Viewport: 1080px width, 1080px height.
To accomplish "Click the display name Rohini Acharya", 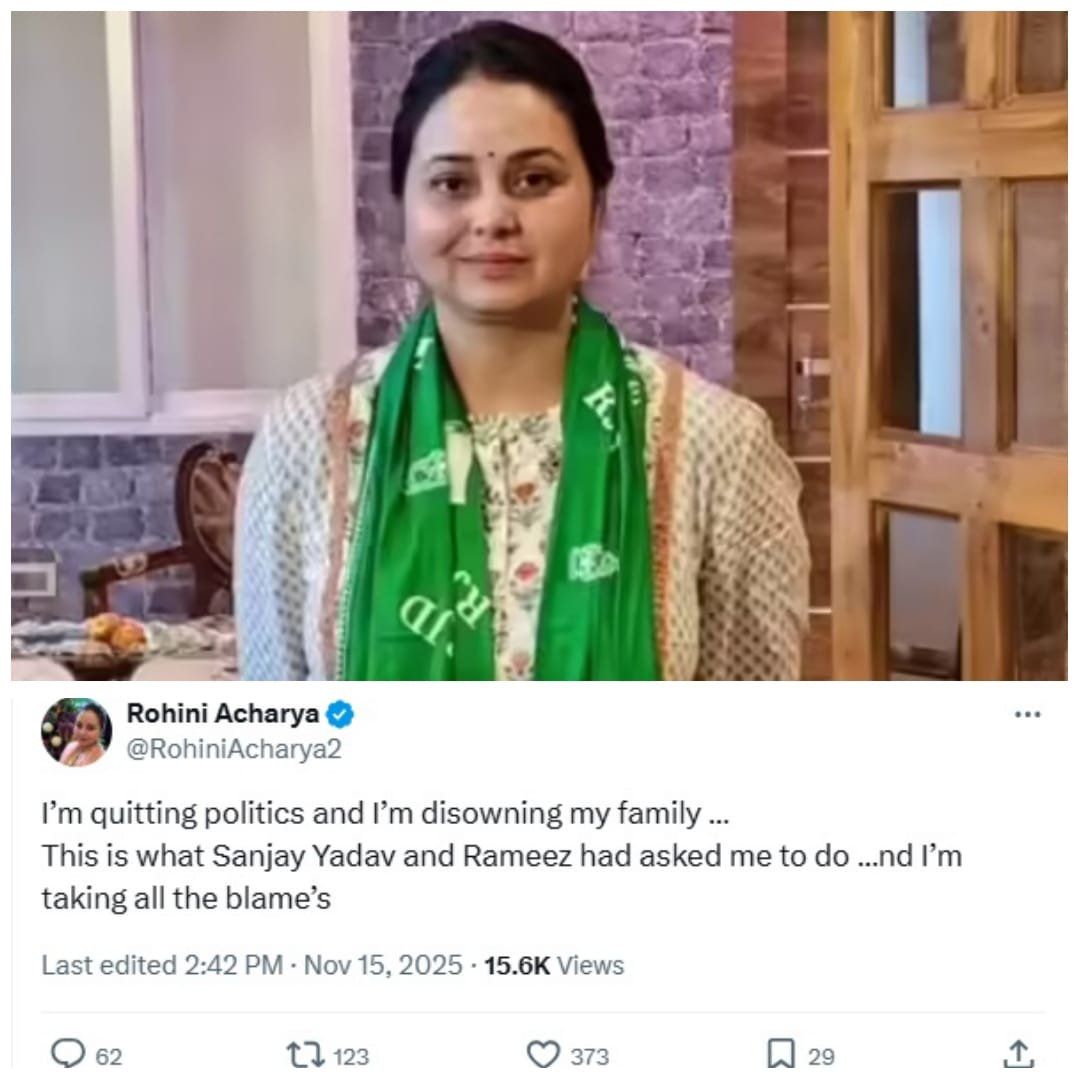I will 223,714.
